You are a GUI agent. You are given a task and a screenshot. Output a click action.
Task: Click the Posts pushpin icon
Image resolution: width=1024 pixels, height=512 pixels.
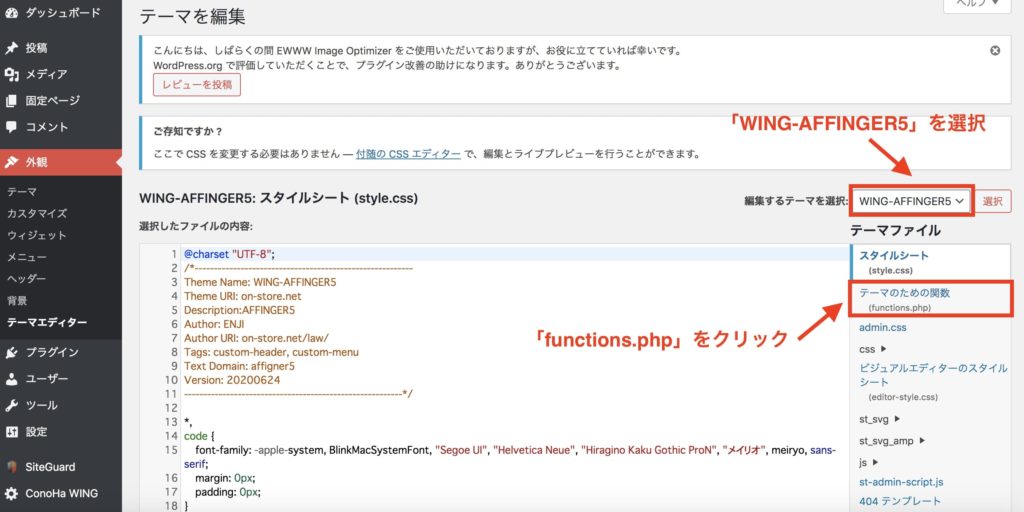11,48
